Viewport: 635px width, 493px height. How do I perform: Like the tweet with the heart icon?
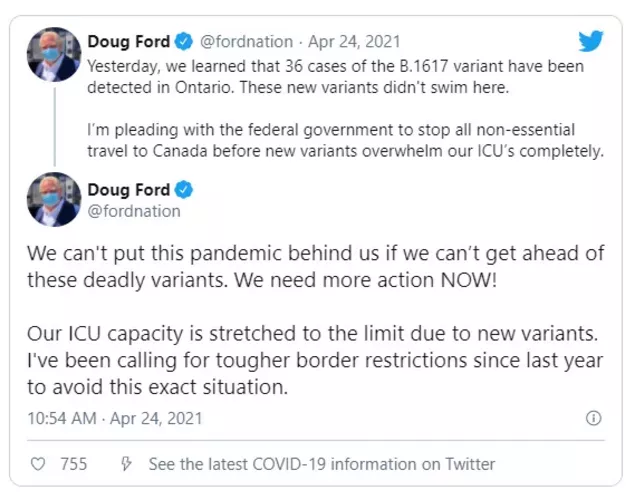pos(38,464)
